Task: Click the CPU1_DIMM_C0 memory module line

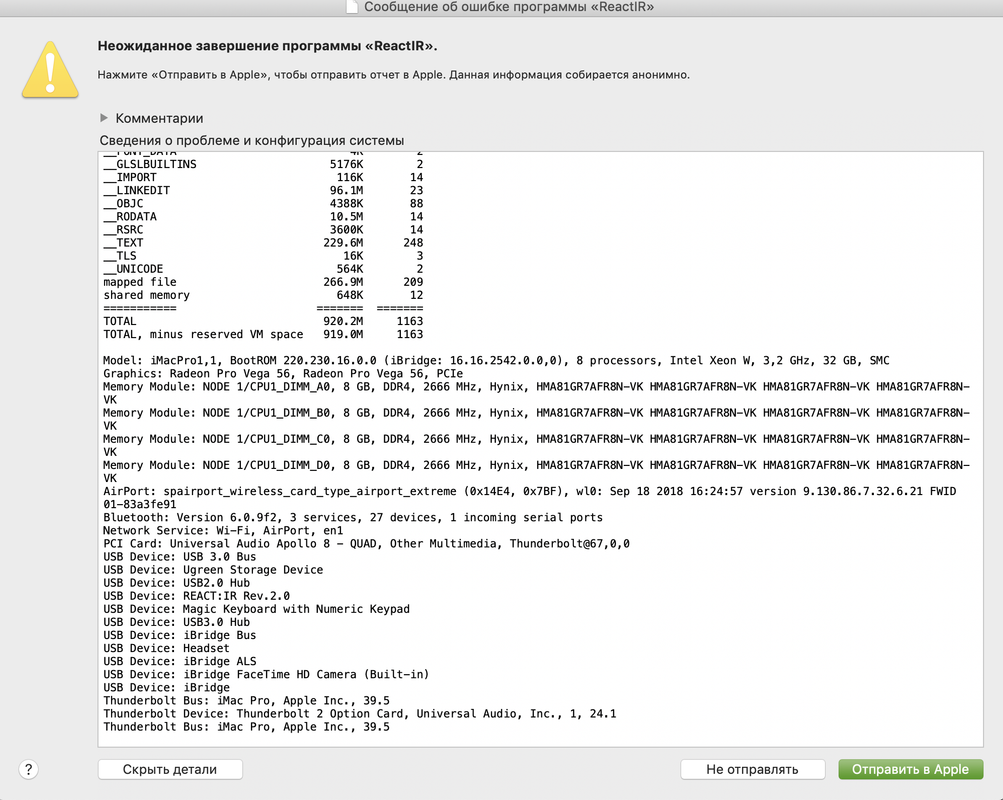Action: (x=536, y=446)
